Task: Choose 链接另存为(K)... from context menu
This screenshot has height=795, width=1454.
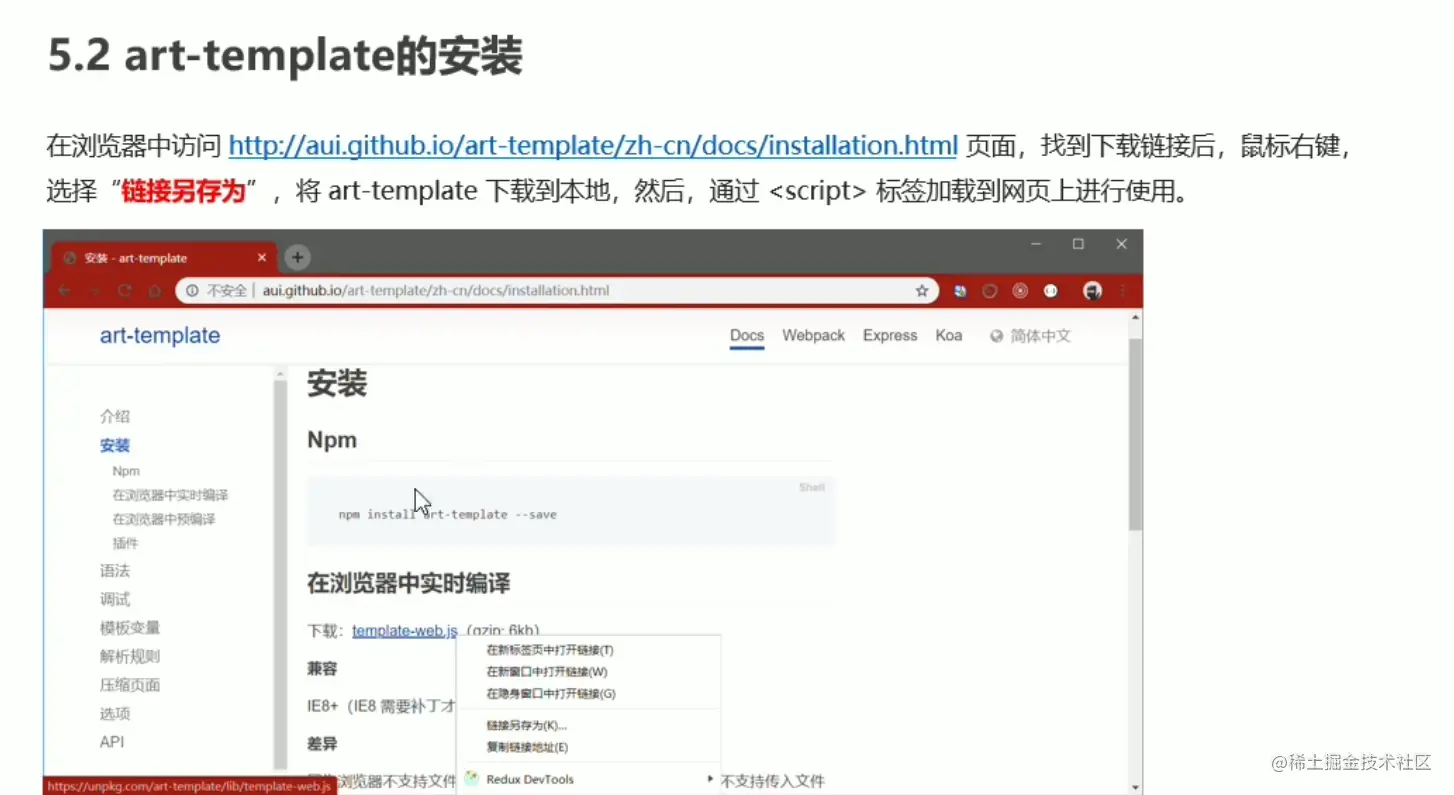Action: tap(588, 726)
